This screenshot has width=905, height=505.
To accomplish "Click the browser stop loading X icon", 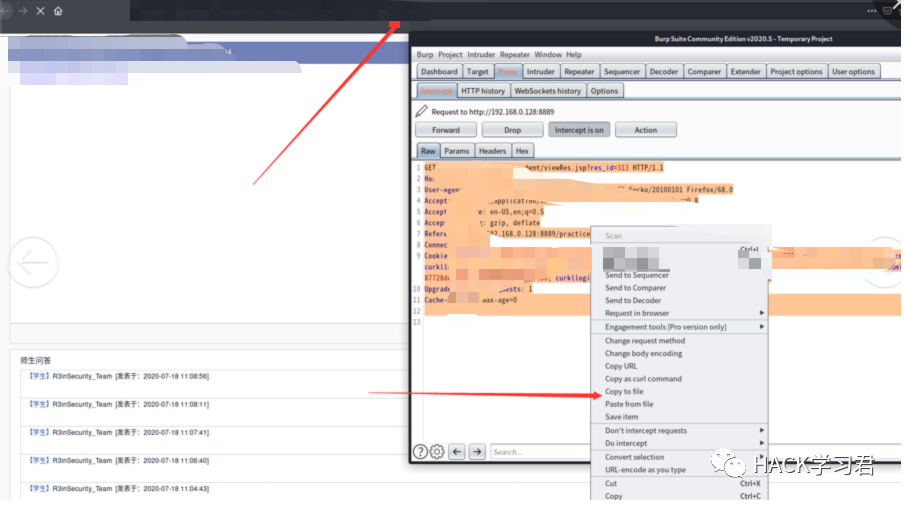I will (40, 11).
